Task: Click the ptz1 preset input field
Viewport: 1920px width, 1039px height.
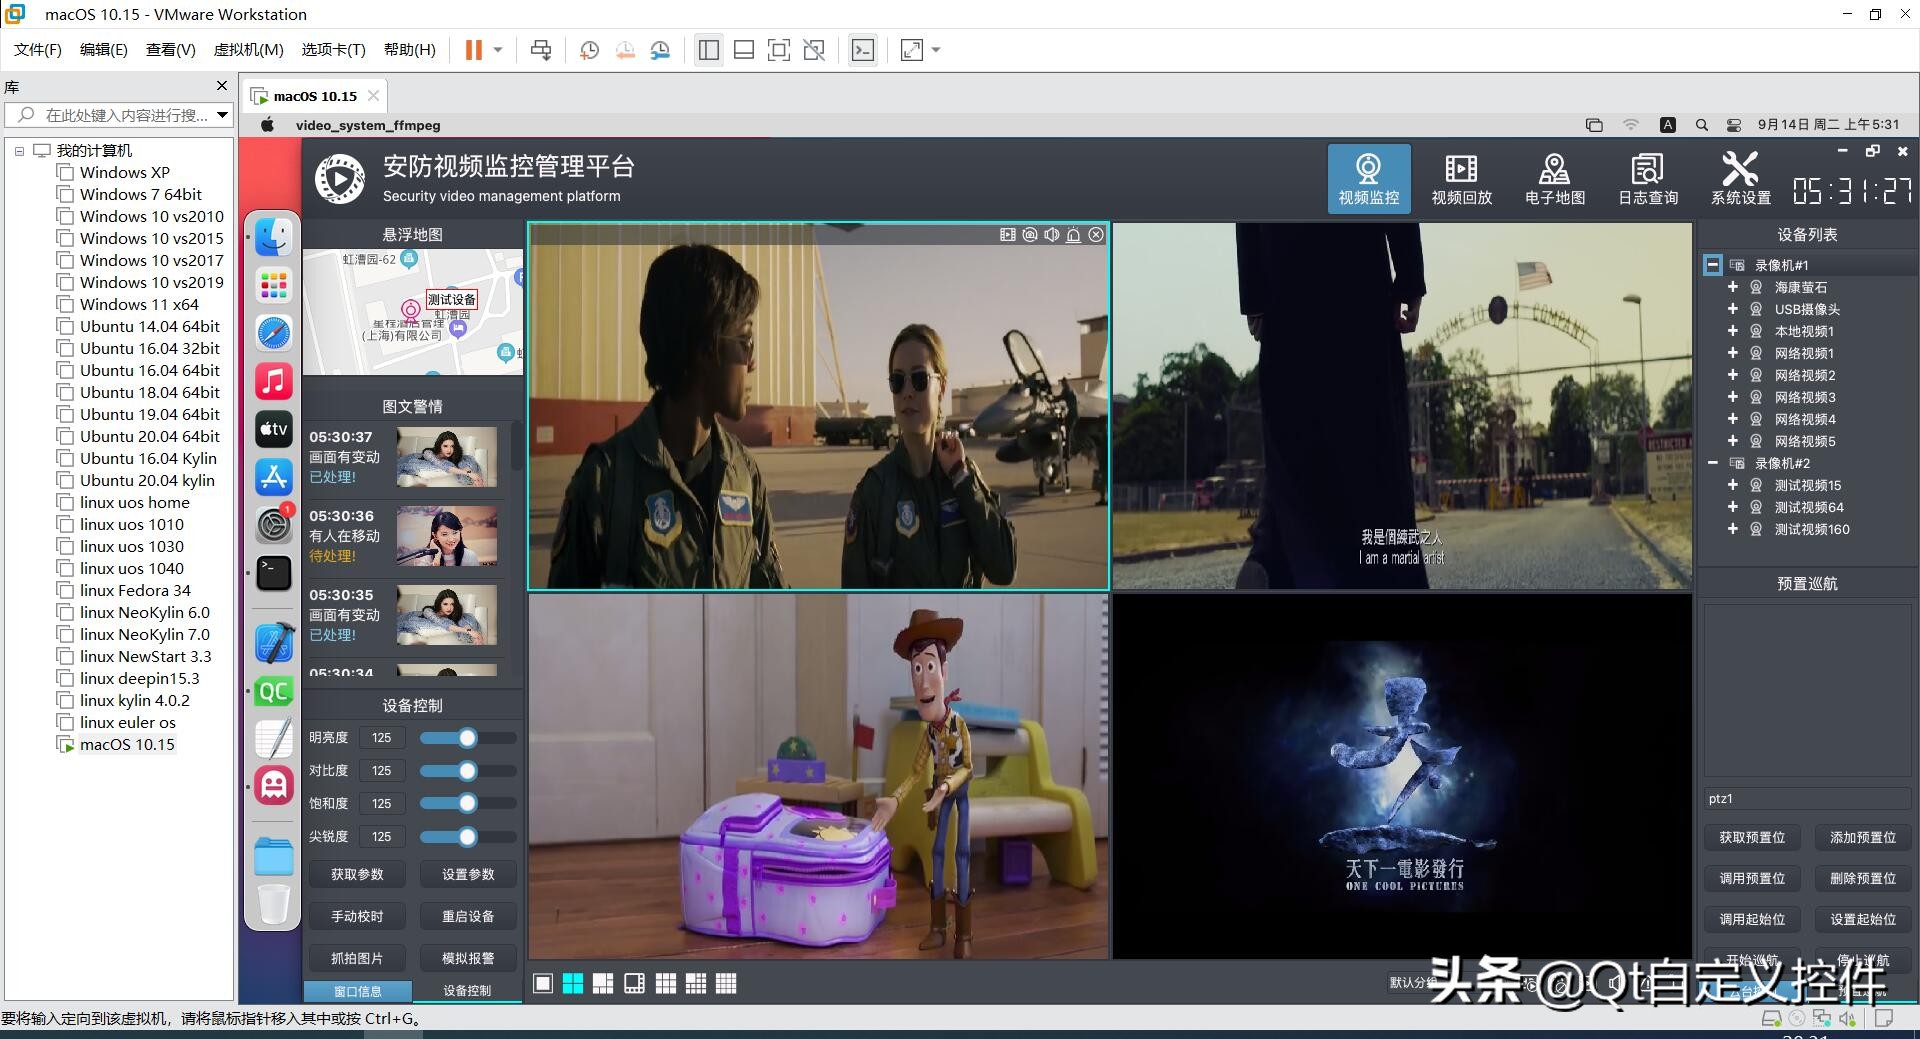Action: 1805,798
